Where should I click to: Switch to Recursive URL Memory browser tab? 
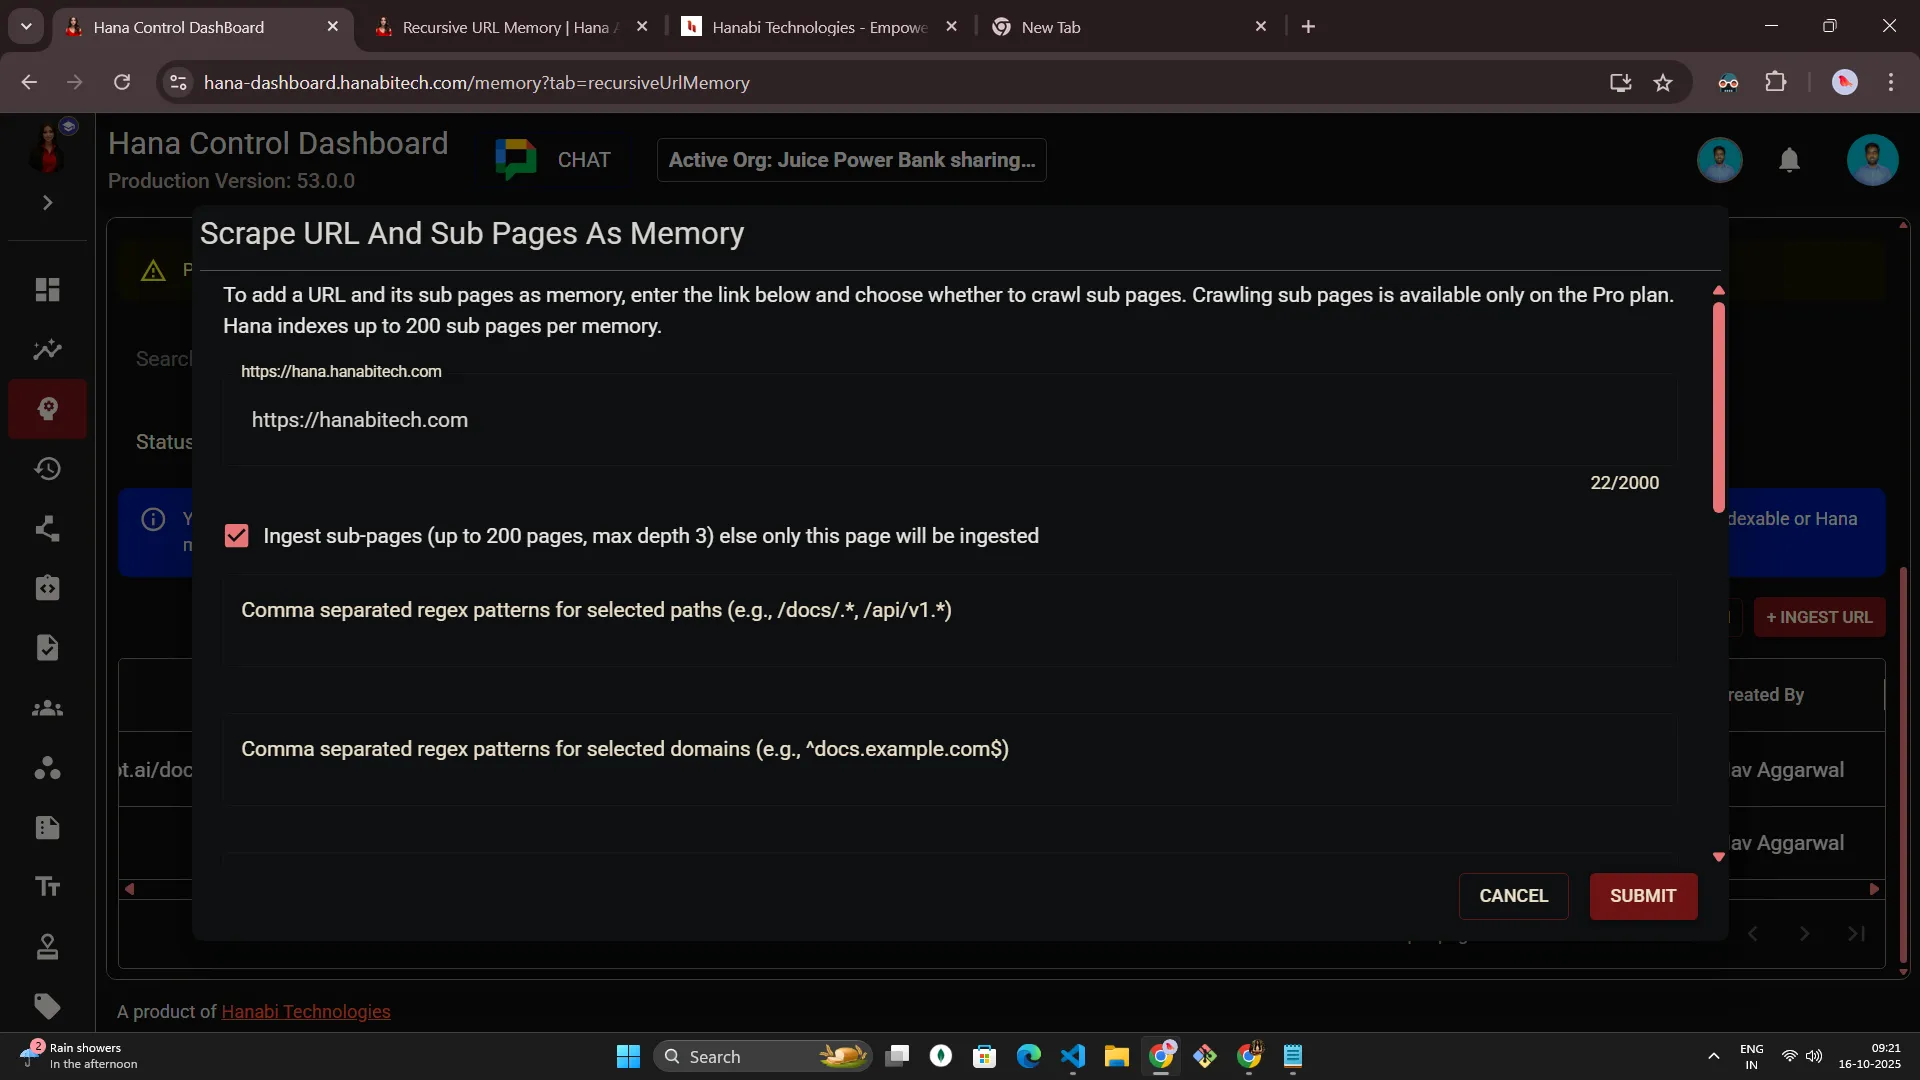click(505, 27)
